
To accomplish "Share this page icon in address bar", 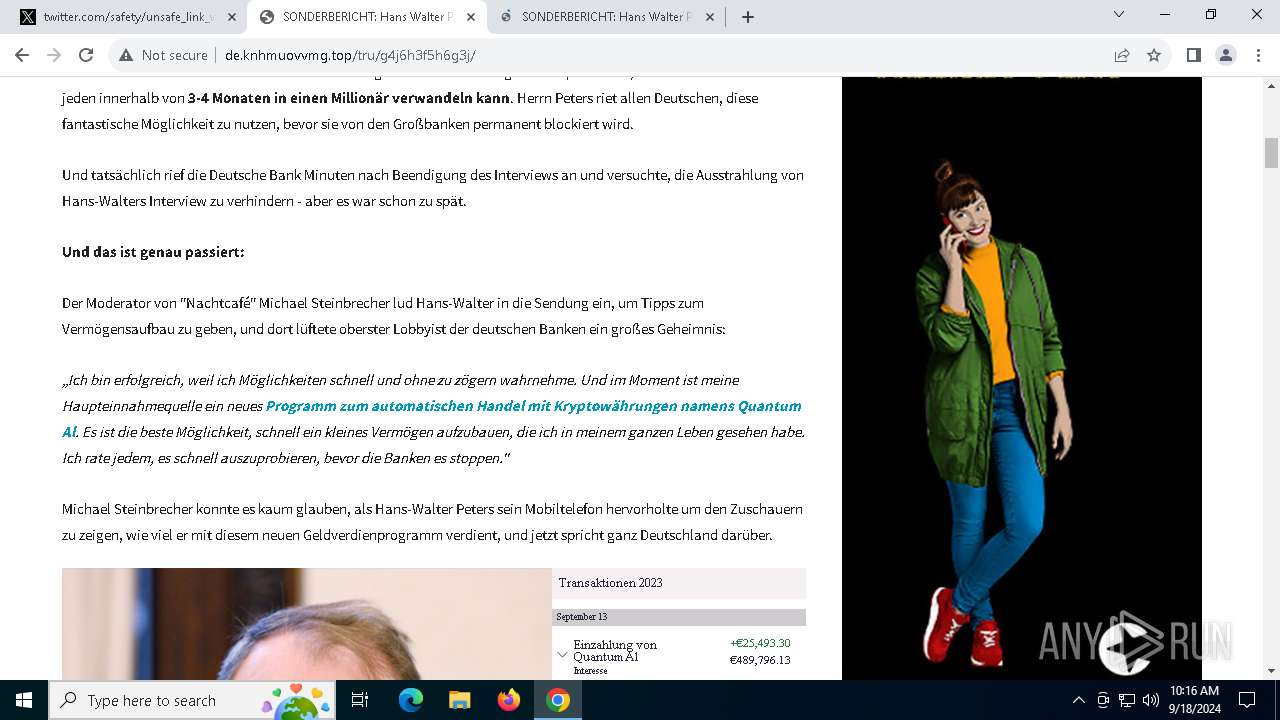I will (1122, 55).
